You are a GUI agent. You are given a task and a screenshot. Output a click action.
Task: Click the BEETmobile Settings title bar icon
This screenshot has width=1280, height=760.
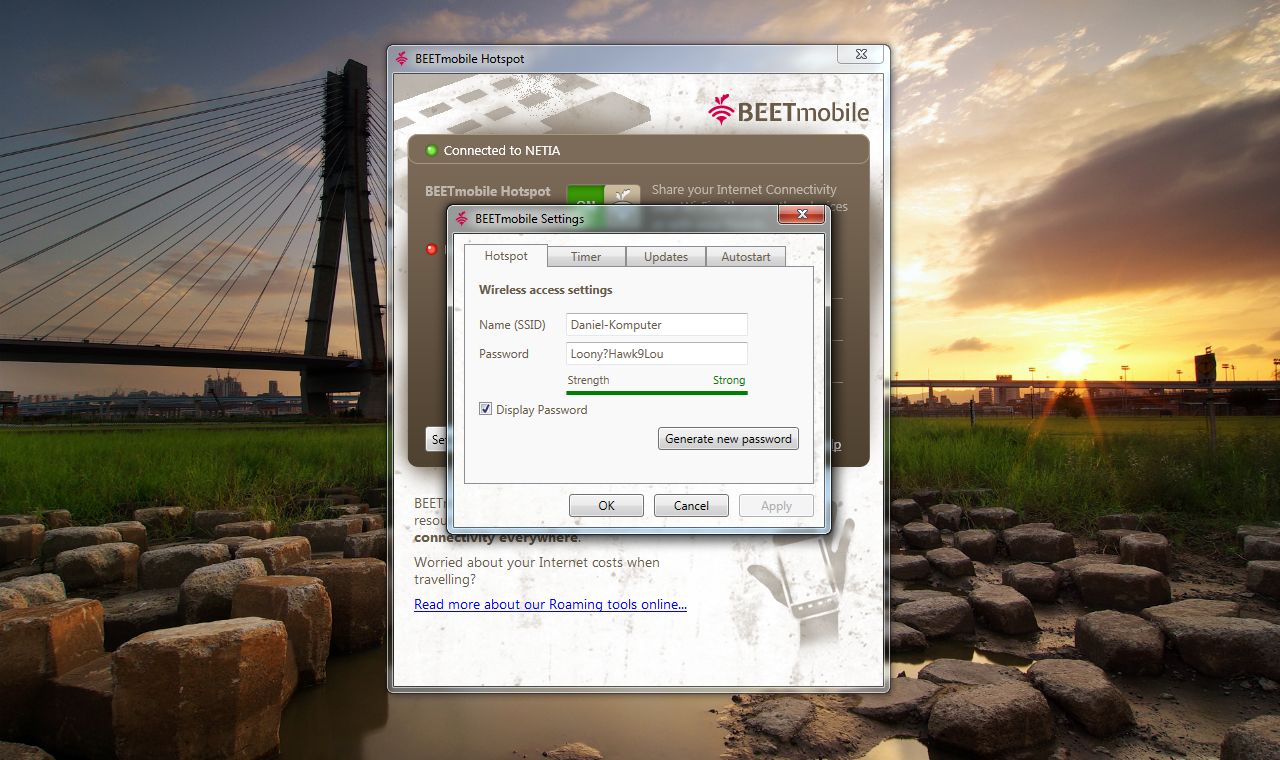pos(462,218)
